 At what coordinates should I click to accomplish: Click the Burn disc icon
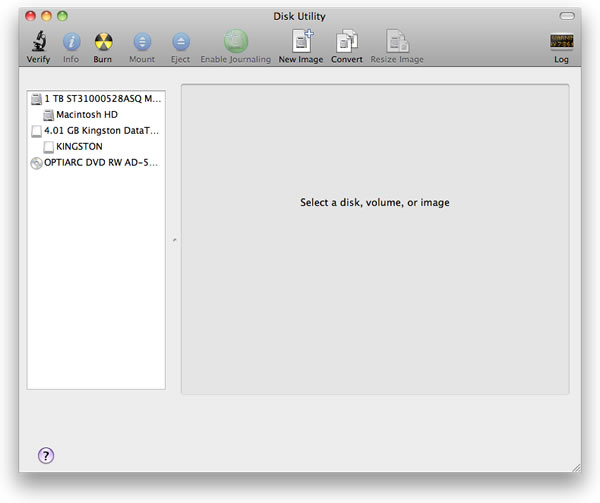pyautogui.click(x=103, y=42)
